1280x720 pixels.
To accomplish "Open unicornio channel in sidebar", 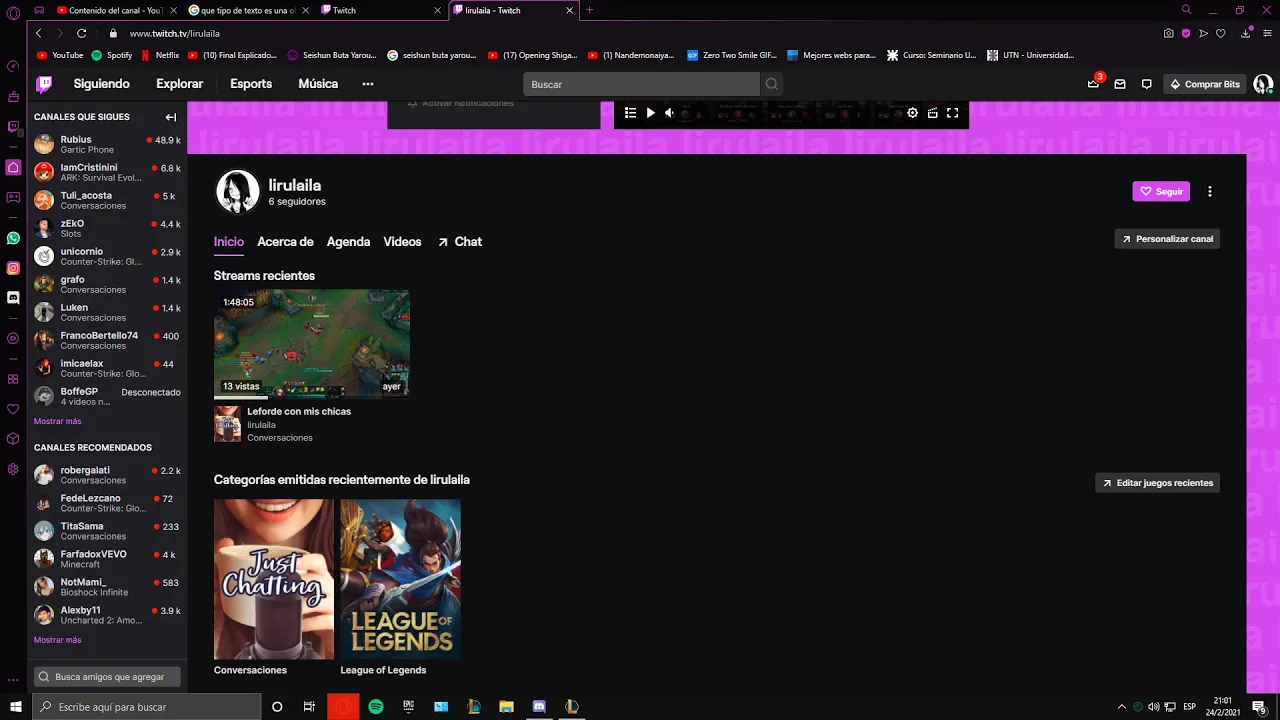I will [x=107, y=256].
